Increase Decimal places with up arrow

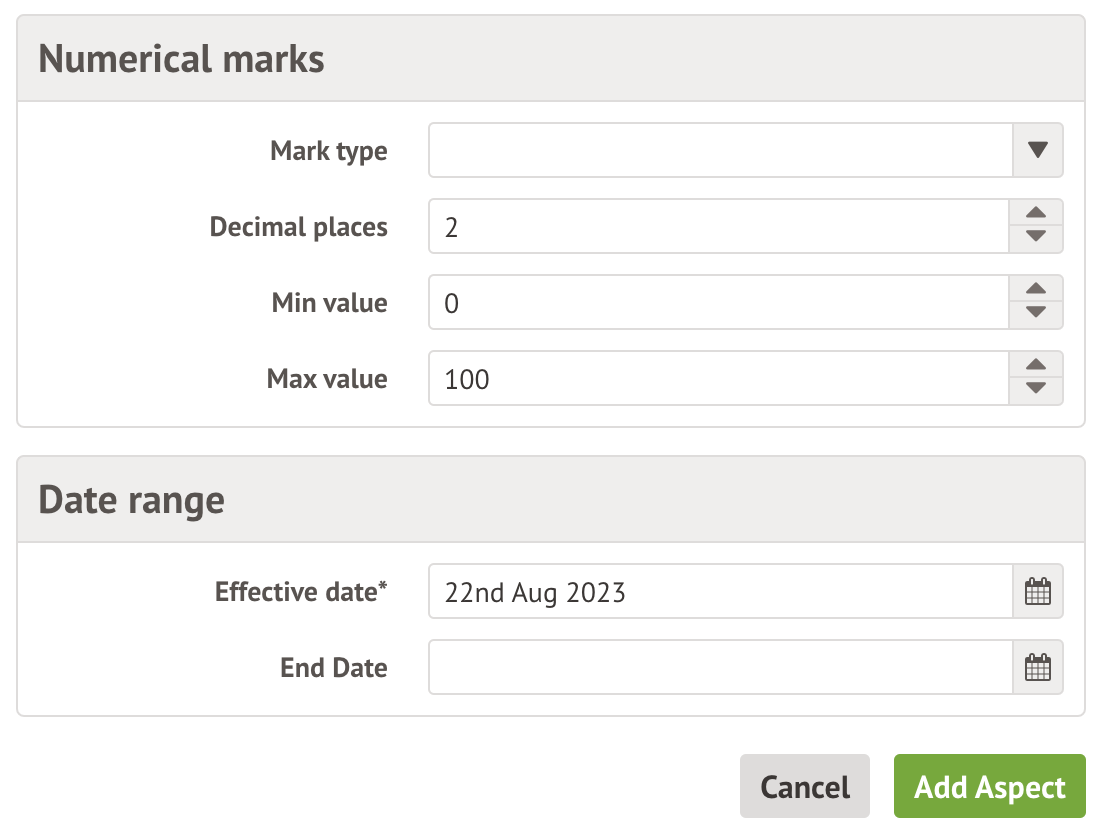click(x=1036, y=213)
